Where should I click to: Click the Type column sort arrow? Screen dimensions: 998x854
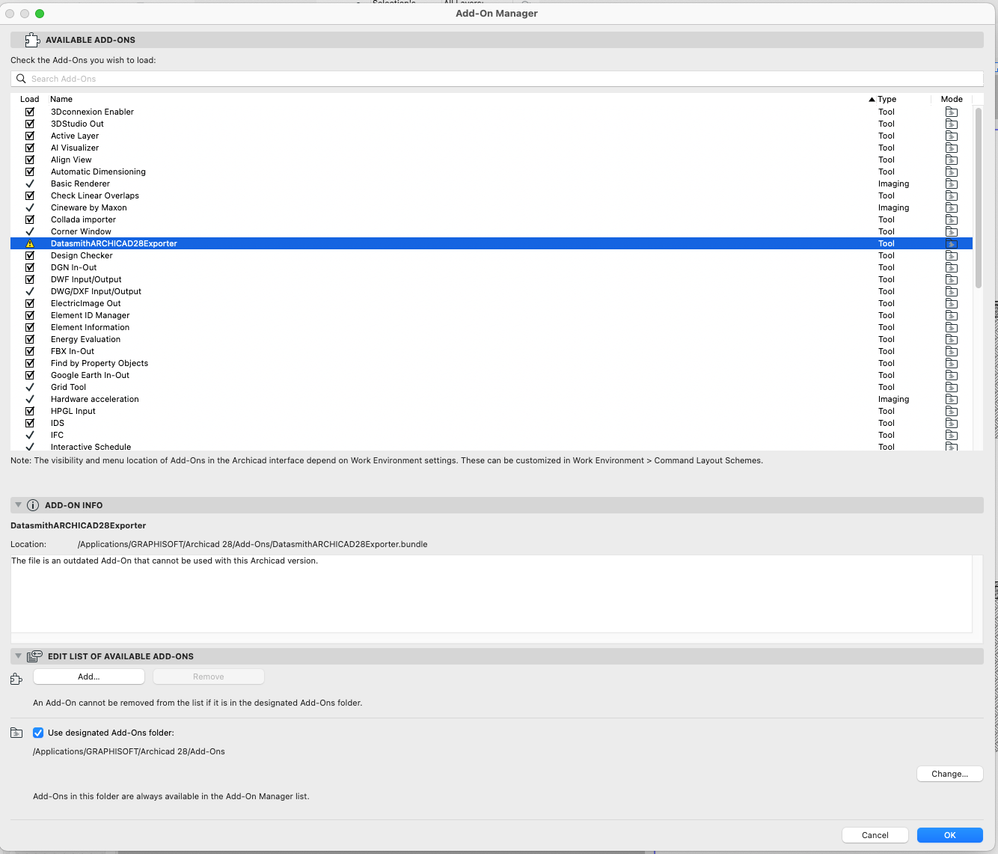coord(872,98)
